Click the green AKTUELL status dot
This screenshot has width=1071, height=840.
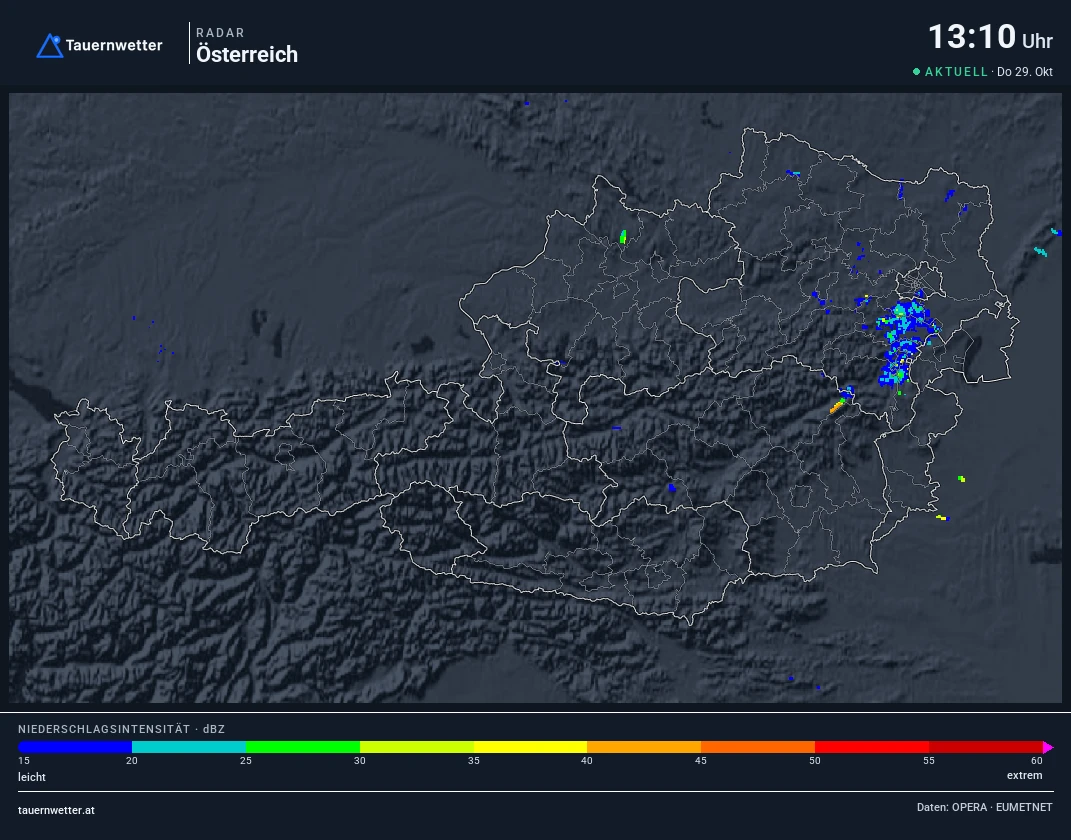[x=917, y=72]
